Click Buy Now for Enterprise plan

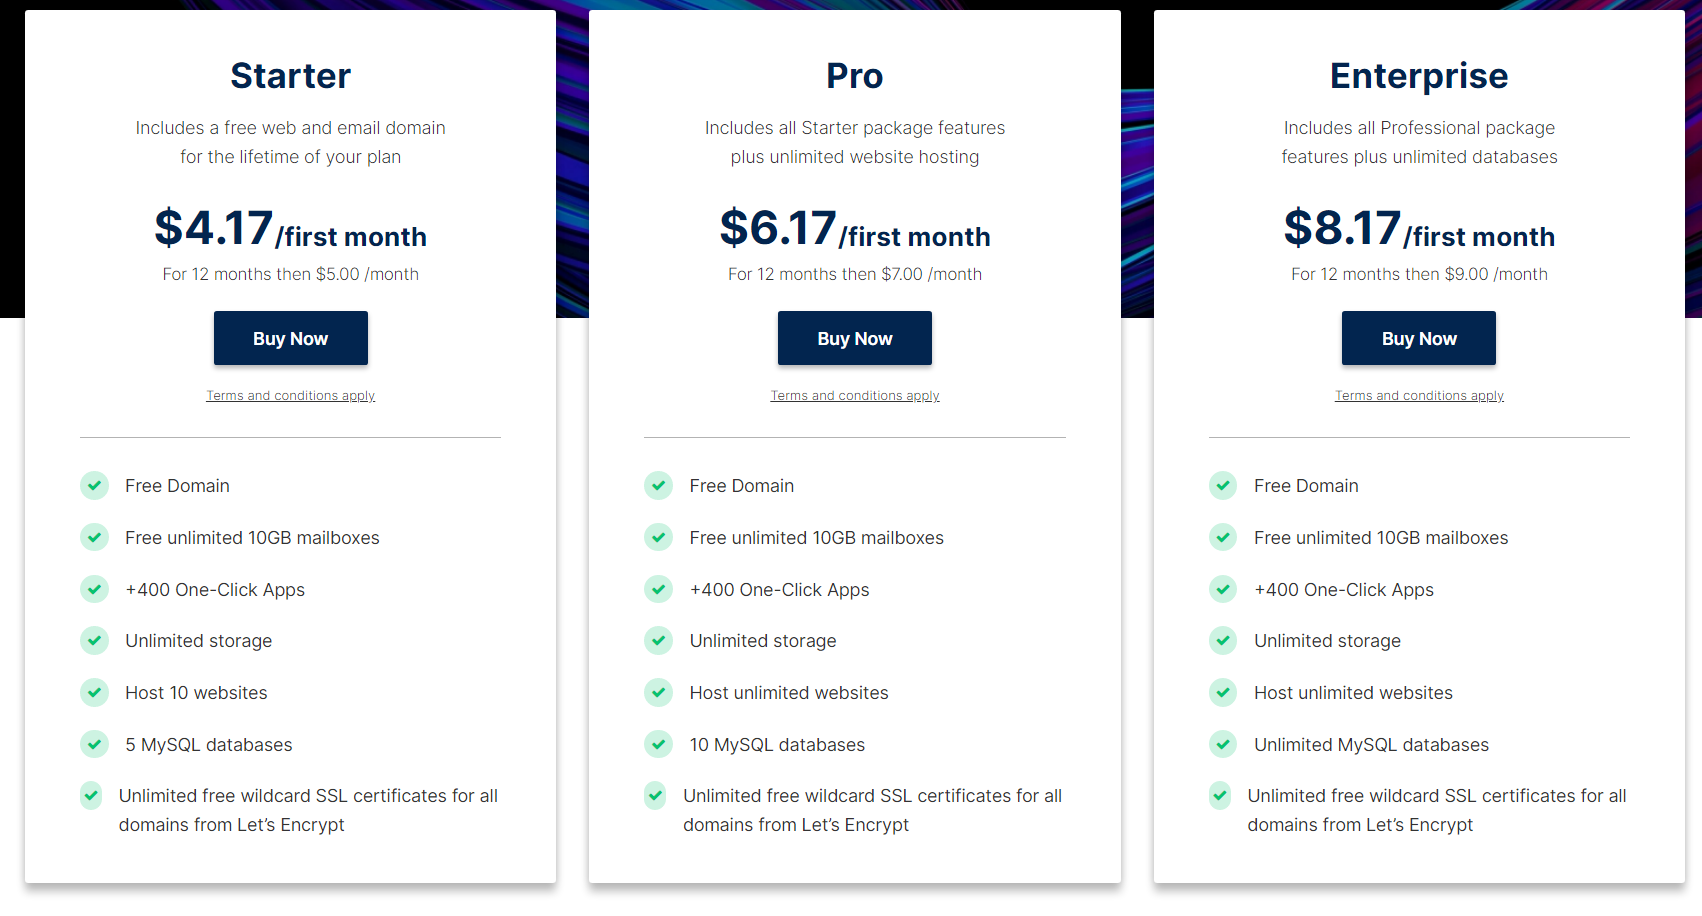(1418, 338)
